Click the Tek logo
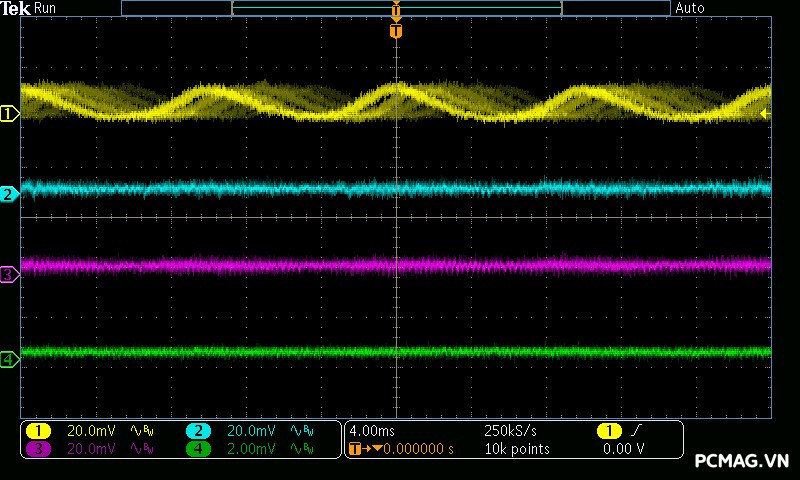This screenshot has height=480, width=800. pos(15,8)
